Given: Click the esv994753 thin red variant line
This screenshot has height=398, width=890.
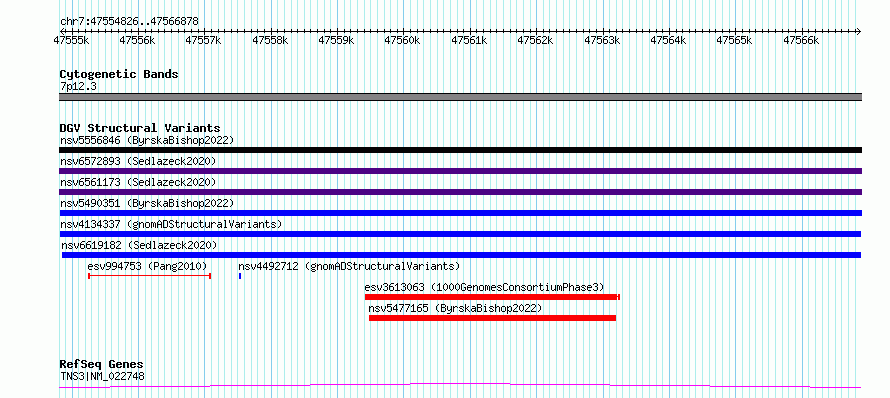Looking at the screenshot, I should 150,276.
